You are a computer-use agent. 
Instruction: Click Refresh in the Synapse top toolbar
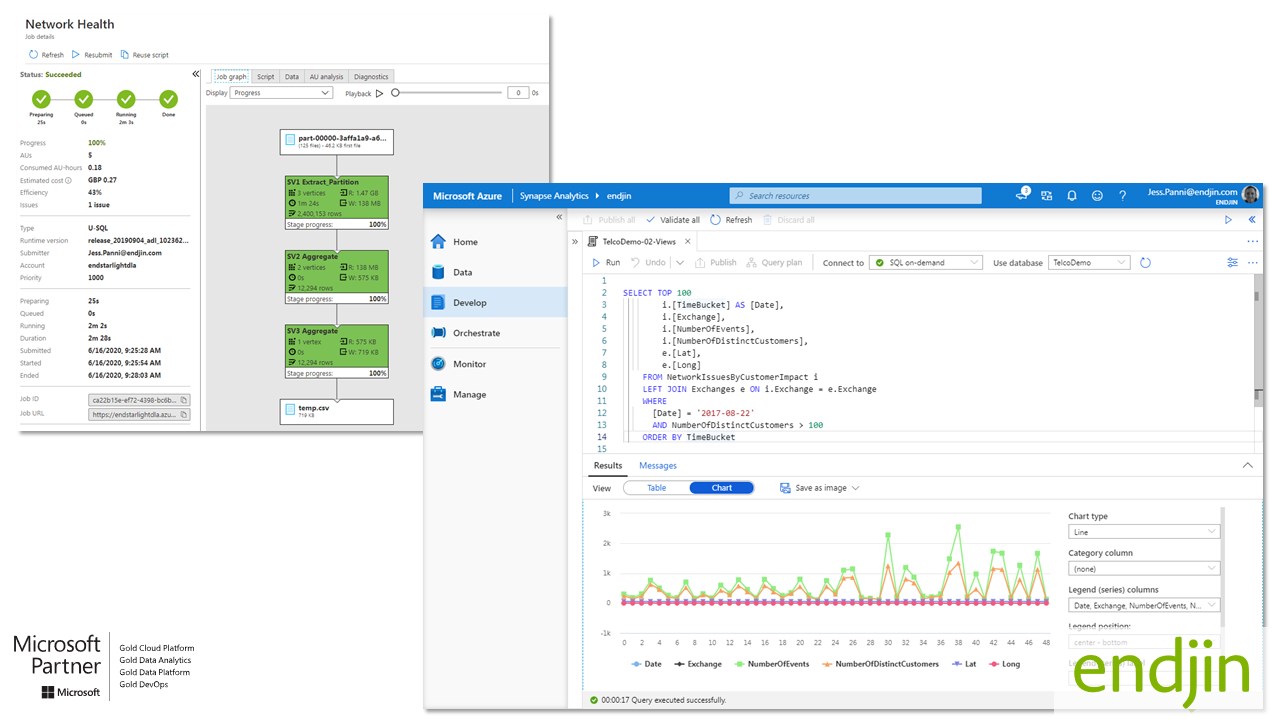[x=731, y=220]
